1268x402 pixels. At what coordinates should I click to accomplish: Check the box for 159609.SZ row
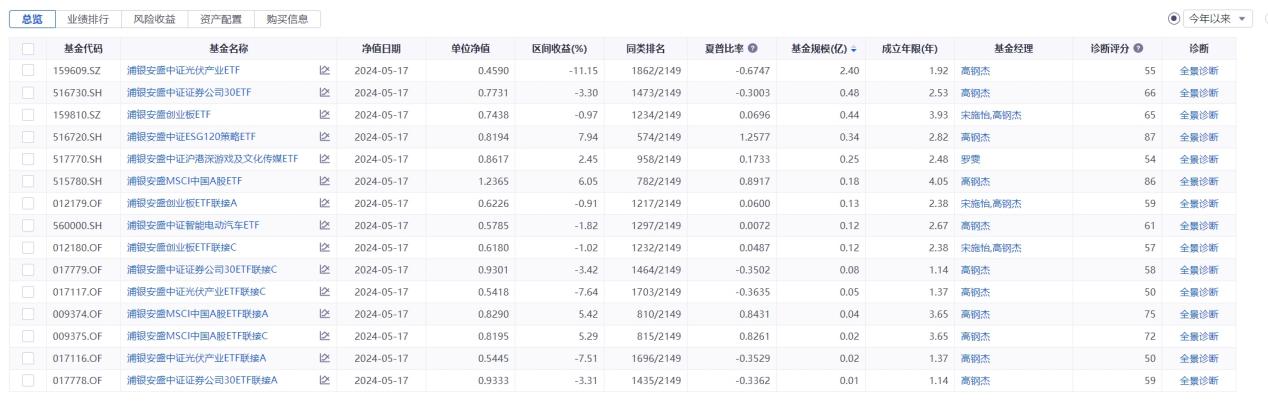[27, 70]
